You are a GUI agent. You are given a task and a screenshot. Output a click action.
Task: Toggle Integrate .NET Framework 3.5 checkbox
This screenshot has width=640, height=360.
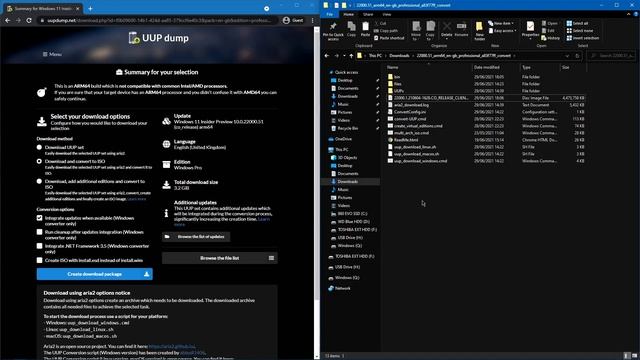(39, 246)
